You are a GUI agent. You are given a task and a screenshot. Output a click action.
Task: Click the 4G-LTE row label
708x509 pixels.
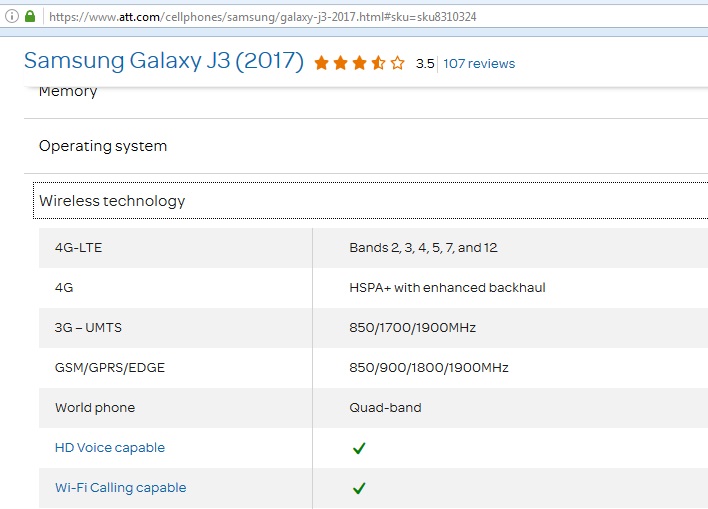coord(78,248)
